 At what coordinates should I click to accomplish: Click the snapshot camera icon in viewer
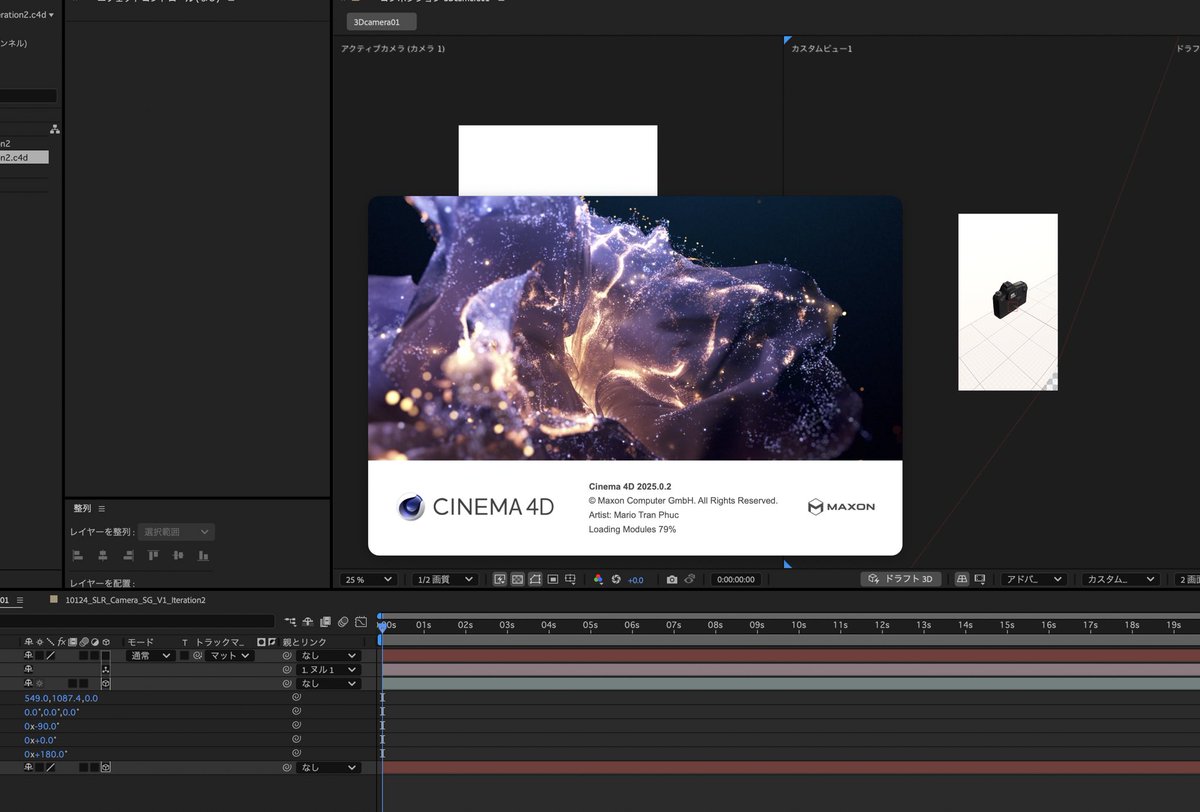671,579
